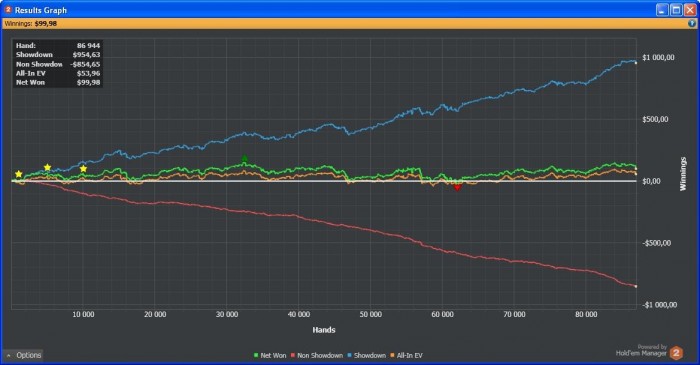Click the first yellow star near the graph start

[18, 174]
